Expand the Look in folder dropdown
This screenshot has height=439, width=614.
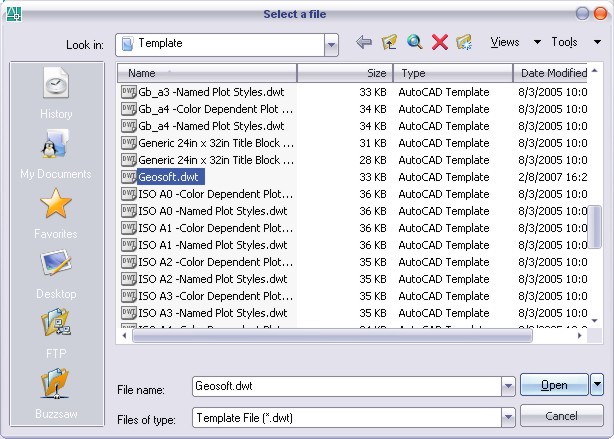[331, 44]
